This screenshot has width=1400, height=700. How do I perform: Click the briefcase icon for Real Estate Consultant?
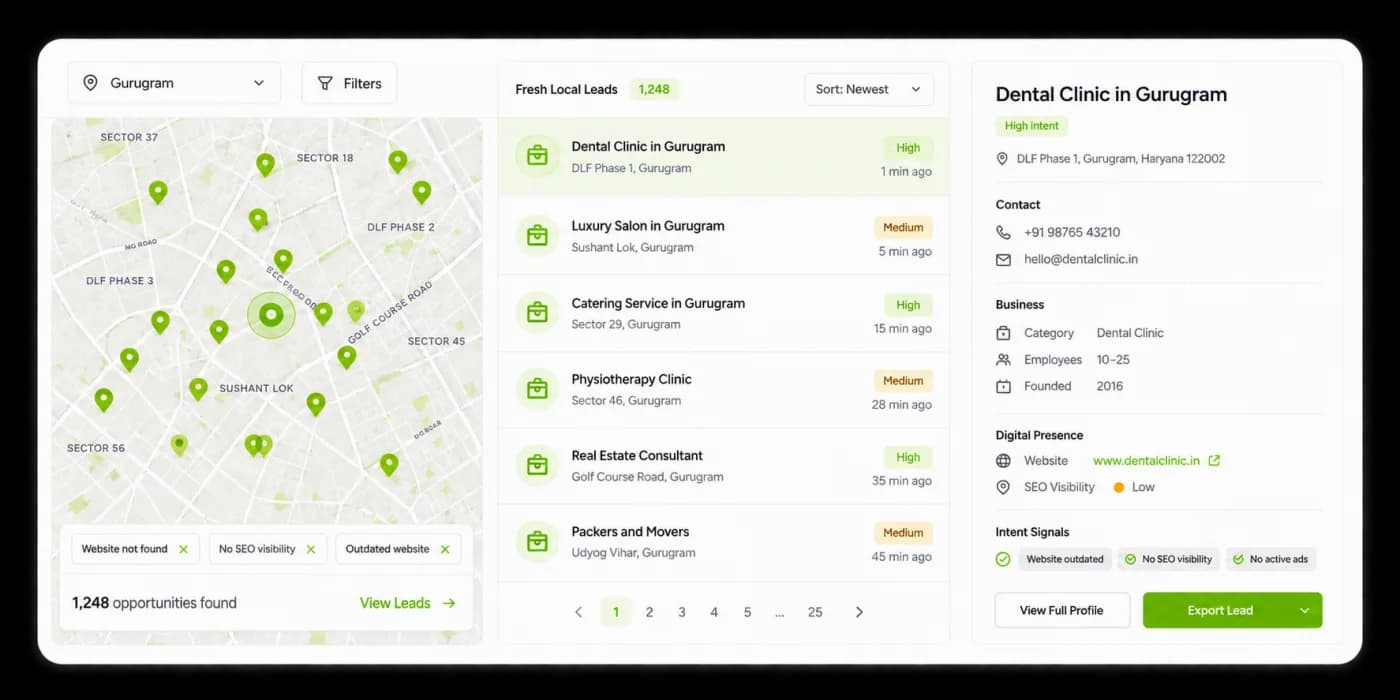coord(537,465)
